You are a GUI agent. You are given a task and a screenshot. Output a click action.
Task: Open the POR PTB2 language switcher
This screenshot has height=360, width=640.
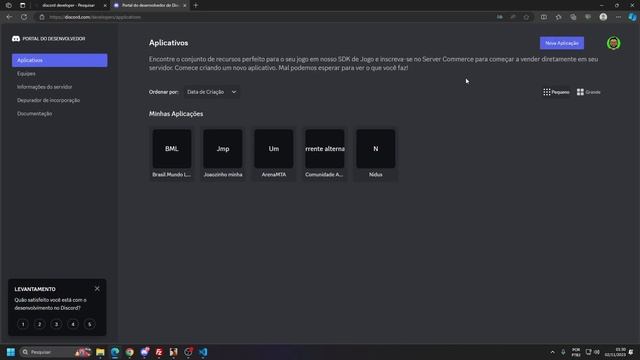coord(576,352)
